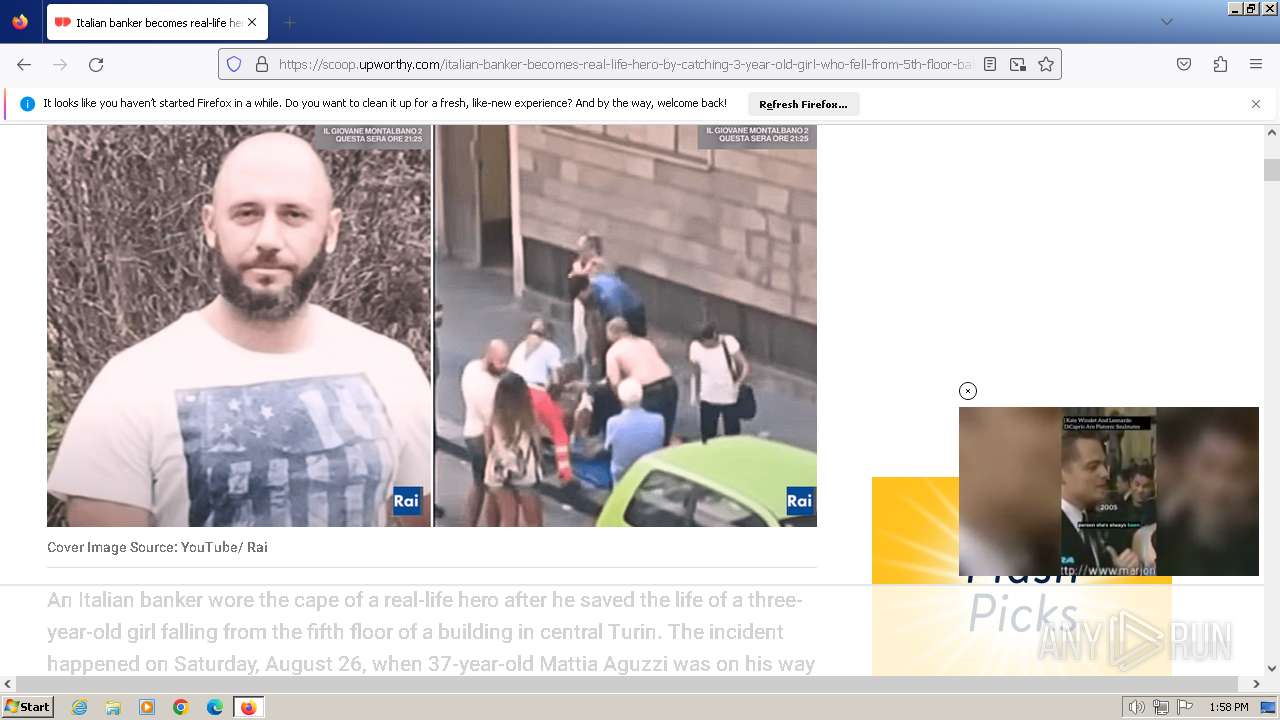Launch Microsoft Edge from taskbar

tap(215, 707)
